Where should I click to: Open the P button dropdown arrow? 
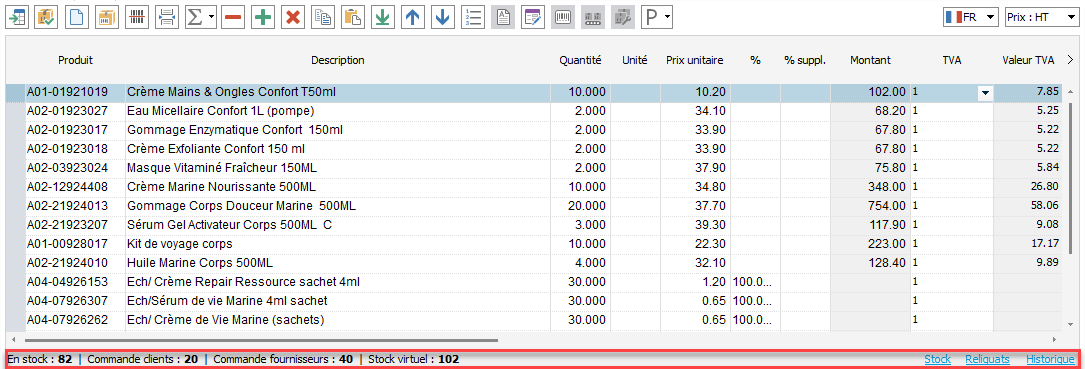pos(668,17)
